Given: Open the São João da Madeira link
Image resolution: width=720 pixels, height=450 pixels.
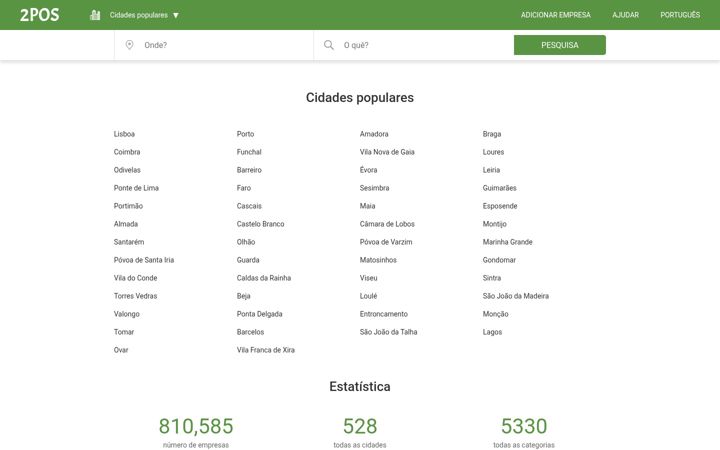Looking at the screenshot, I should [x=516, y=296].
